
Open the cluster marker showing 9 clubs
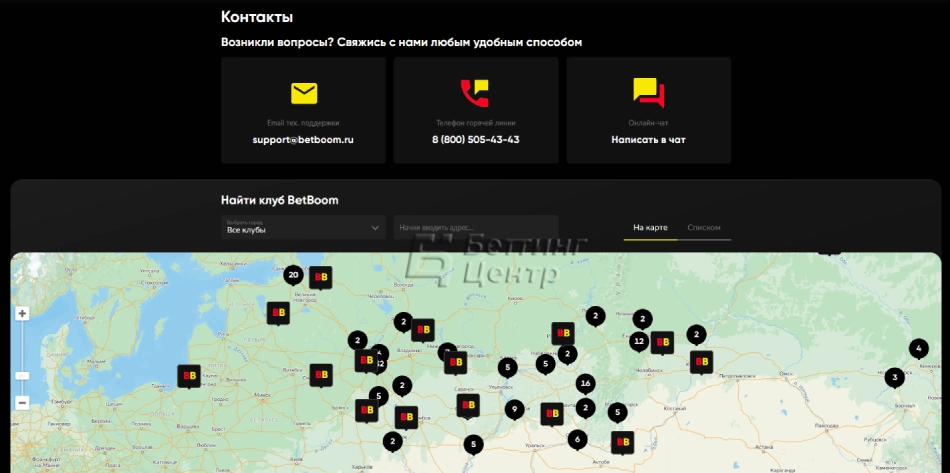point(514,410)
